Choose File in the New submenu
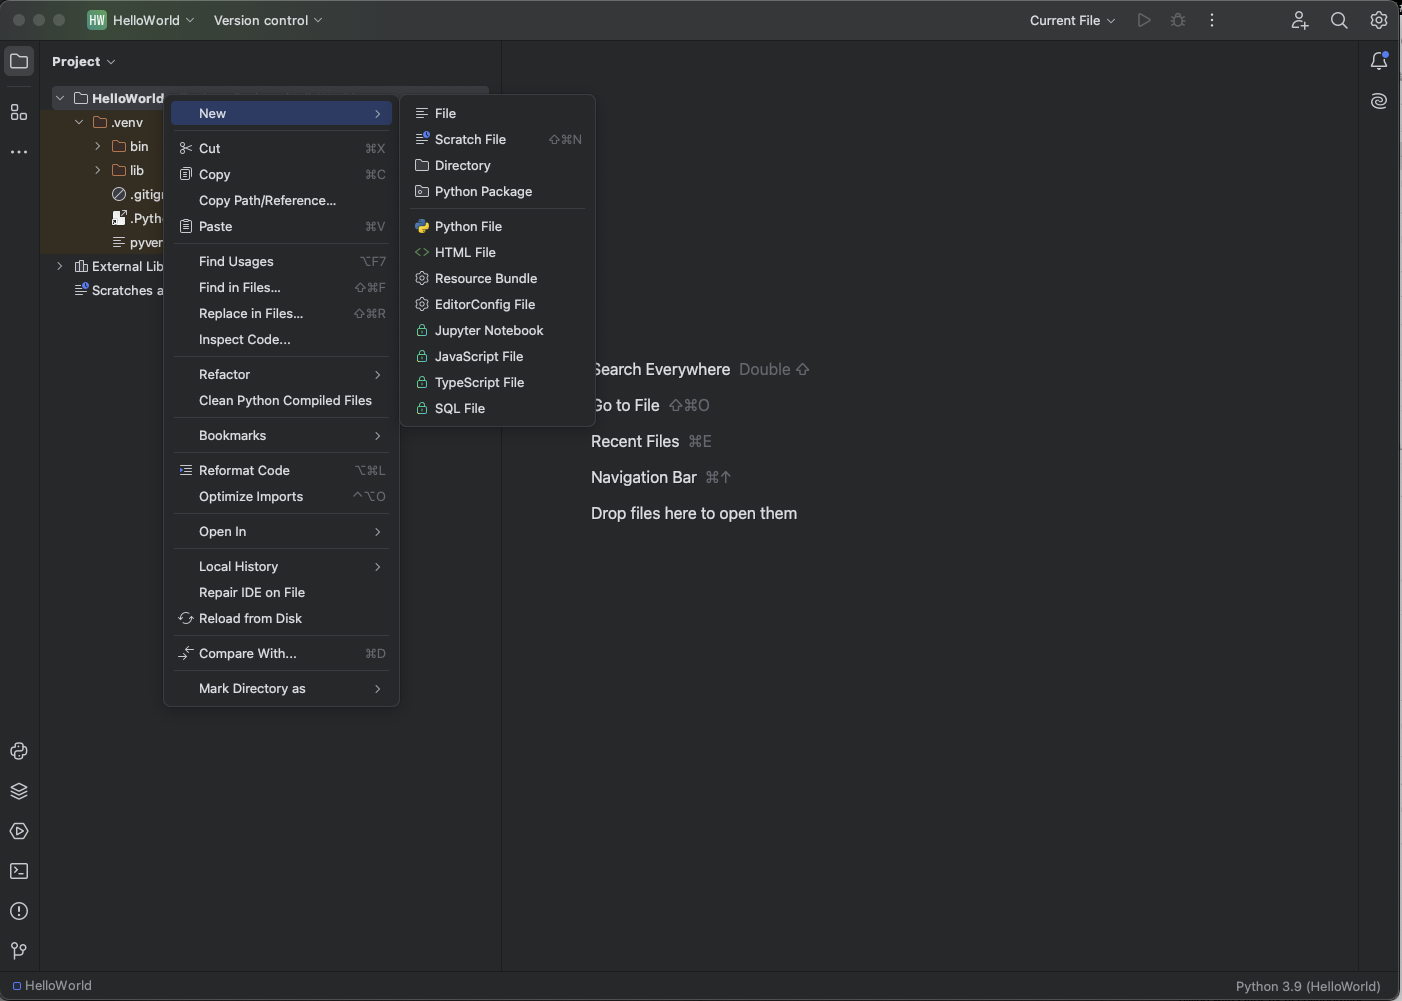Image resolution: width=1402 pixels, height=1001 pixels. (x=497, y=113)
